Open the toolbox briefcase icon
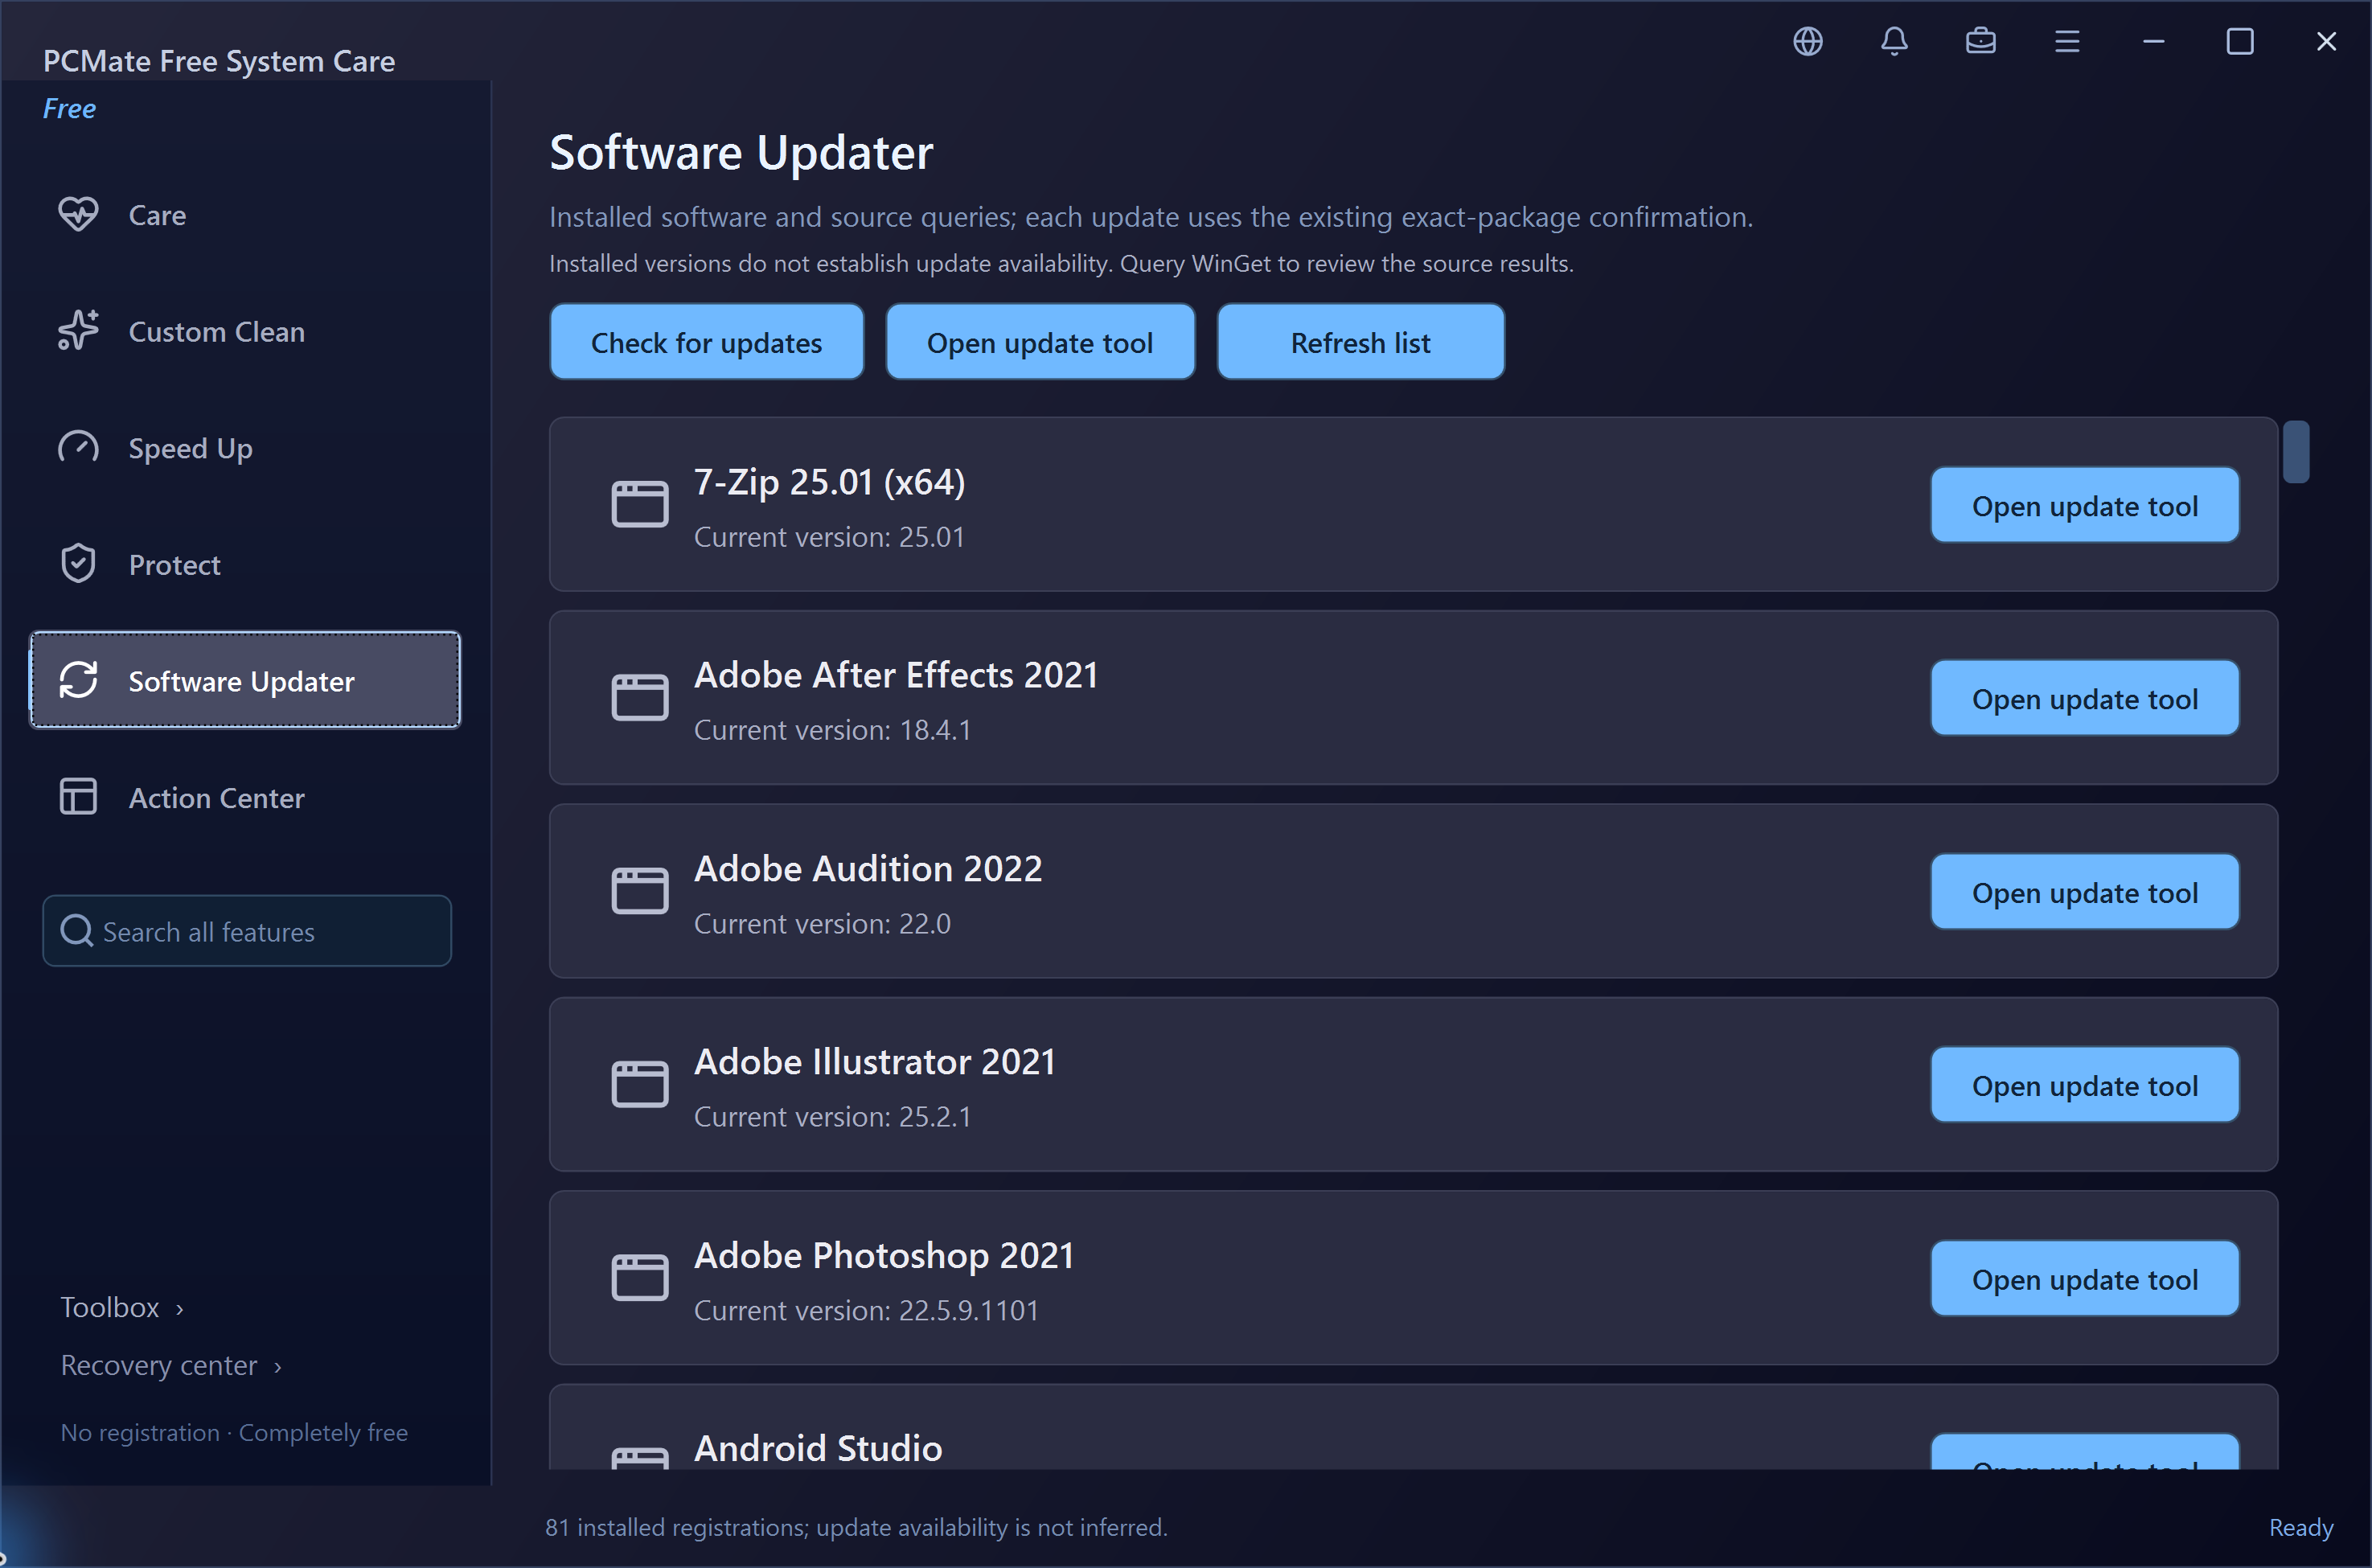The width and height of the screenshot is (2372, 1568). (x=1981, y=41)
